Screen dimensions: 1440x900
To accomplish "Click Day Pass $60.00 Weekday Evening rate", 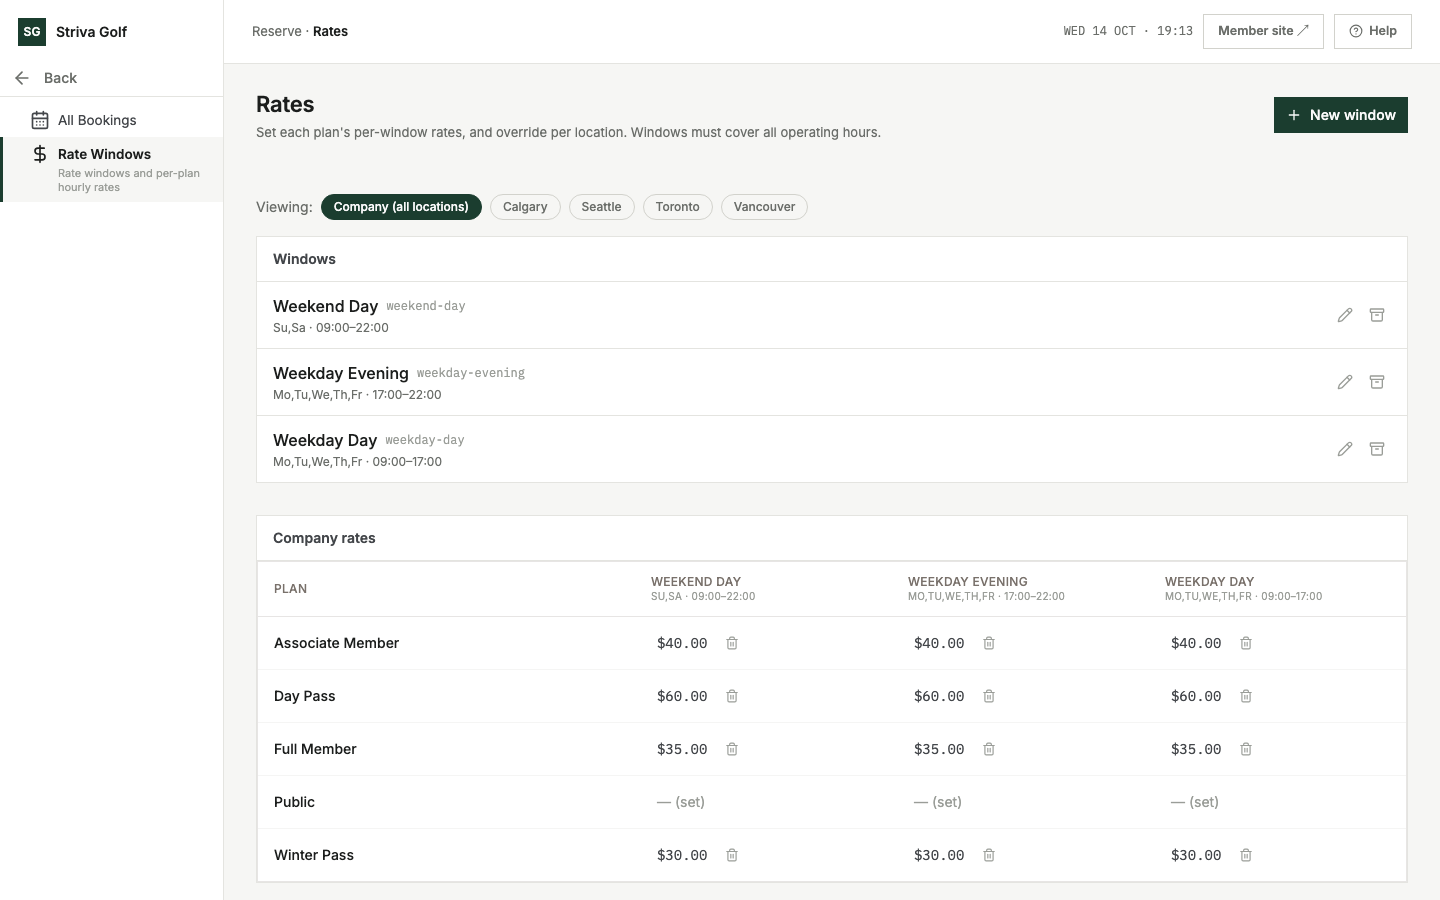I will click(x=939, y=696).
